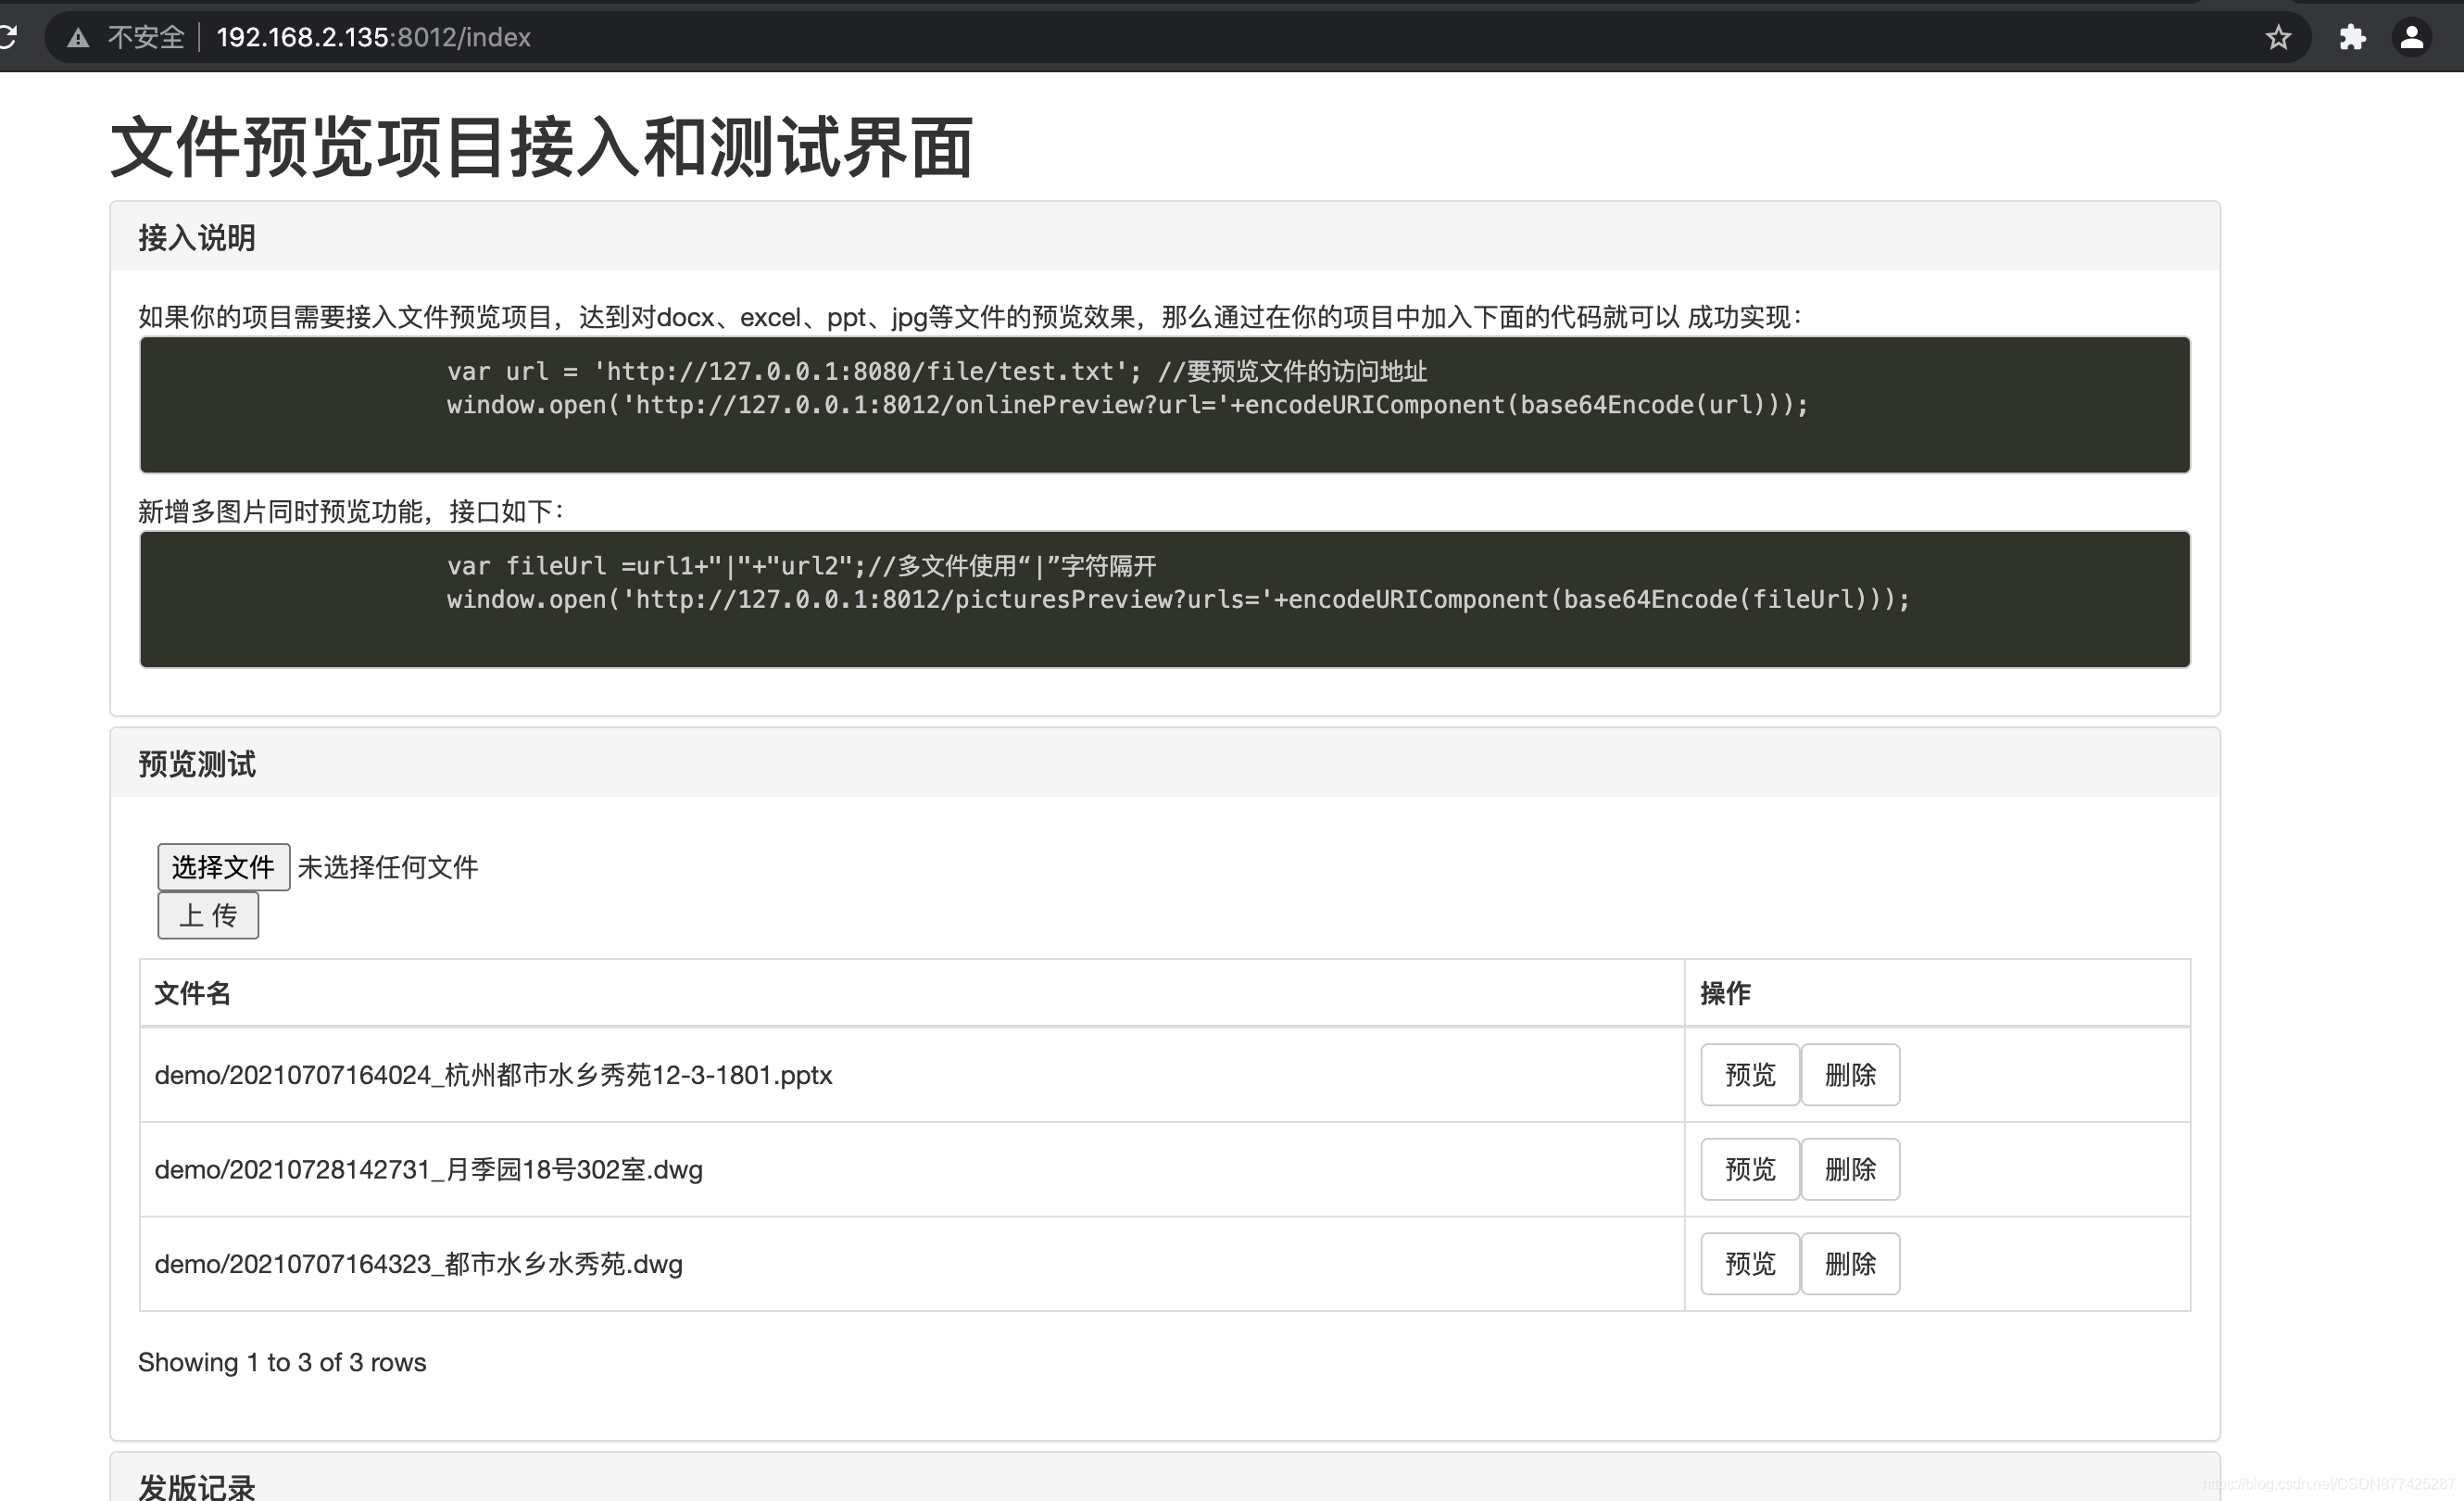Delete the 月季园18号302室.dwg file

(x=1850, y=1169)
